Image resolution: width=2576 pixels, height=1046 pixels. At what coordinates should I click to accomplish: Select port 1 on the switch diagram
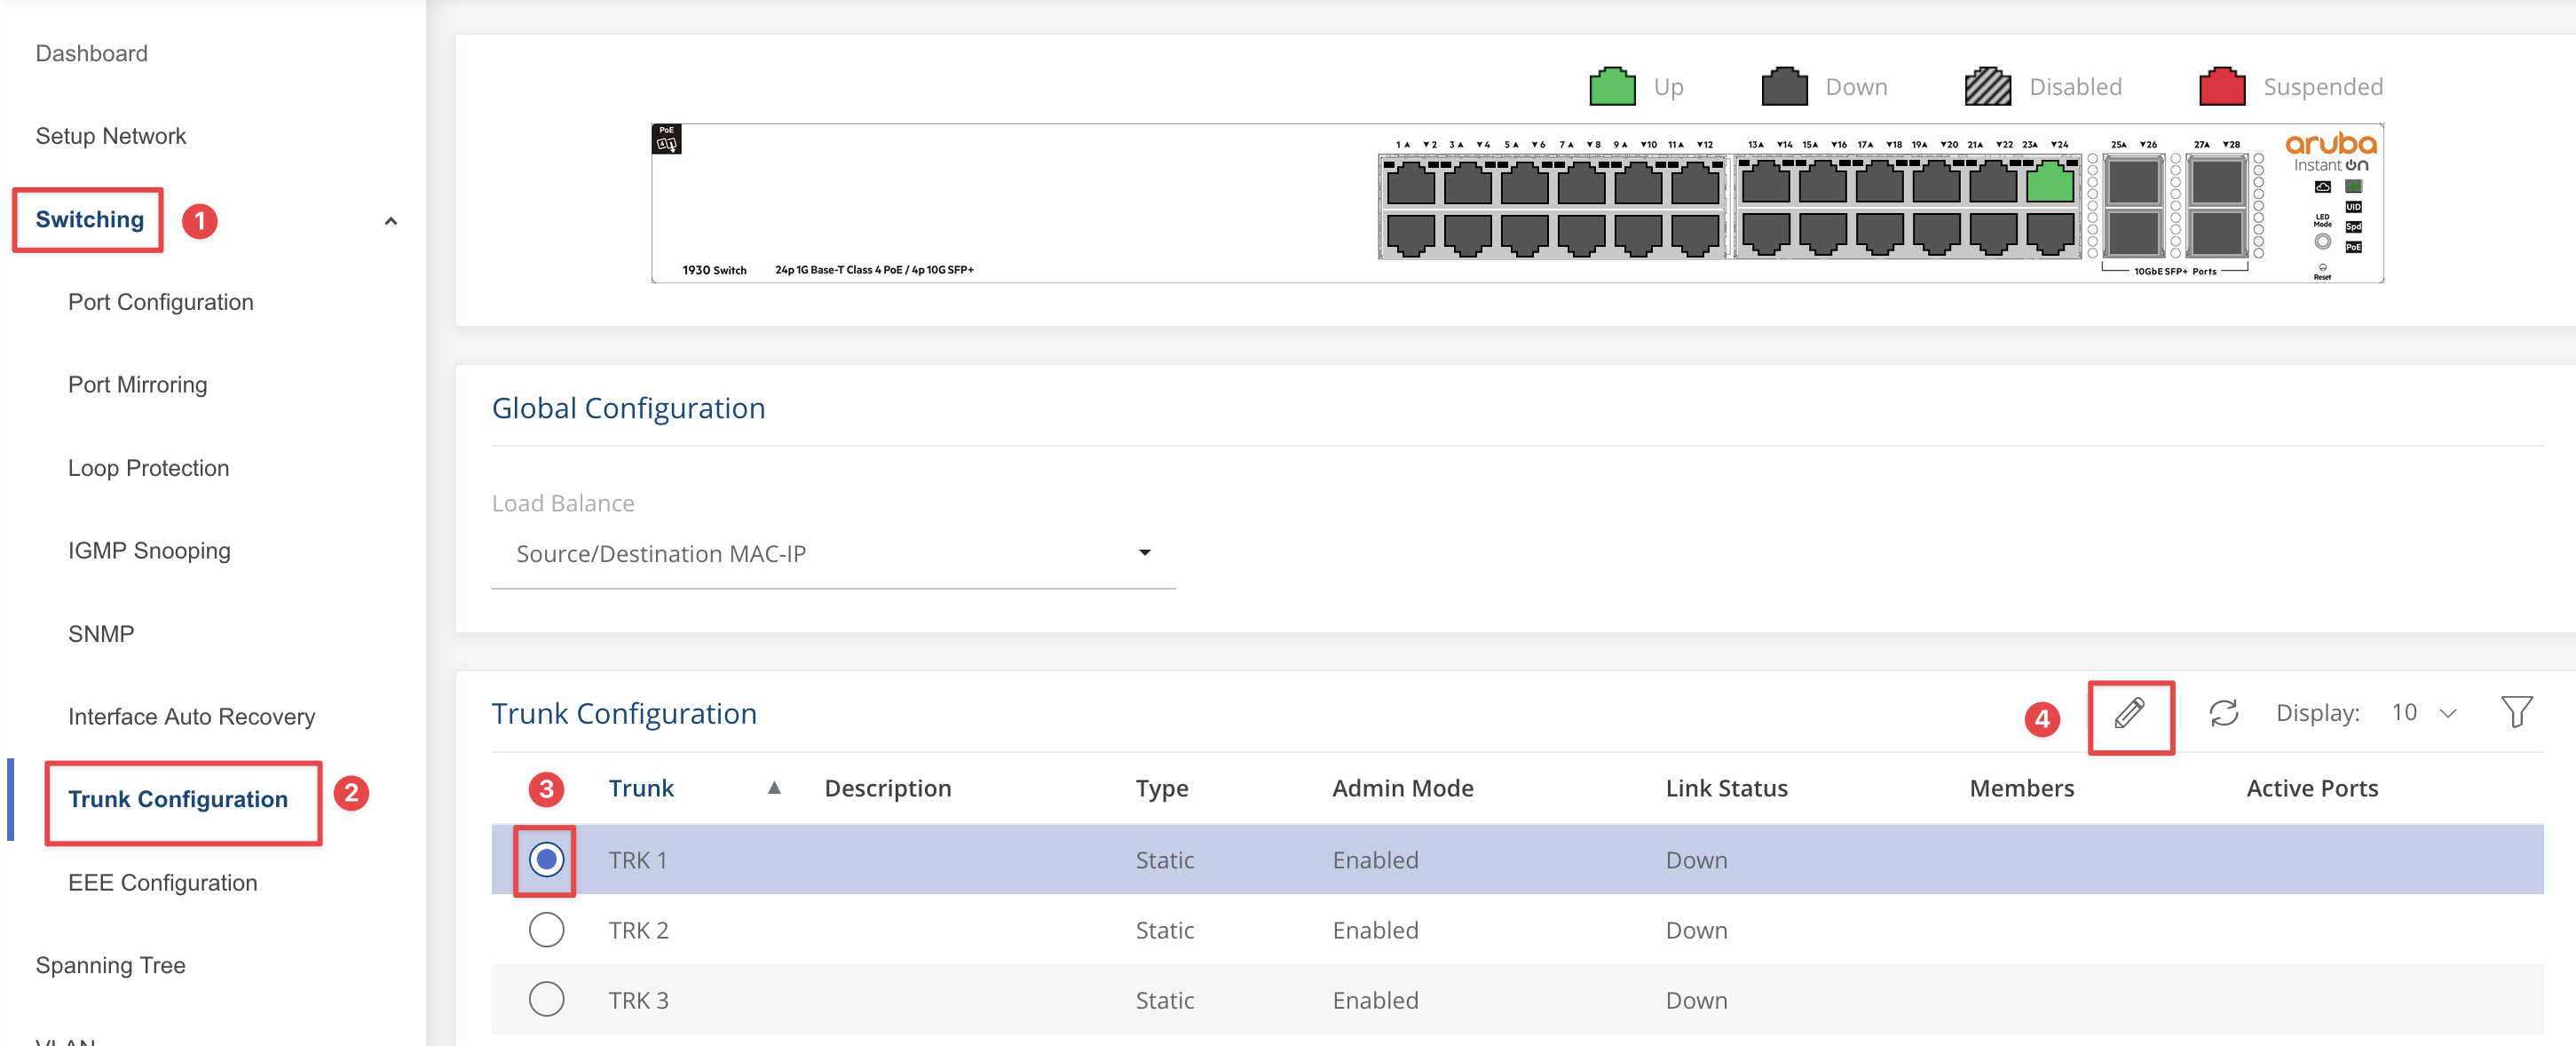1411,184
